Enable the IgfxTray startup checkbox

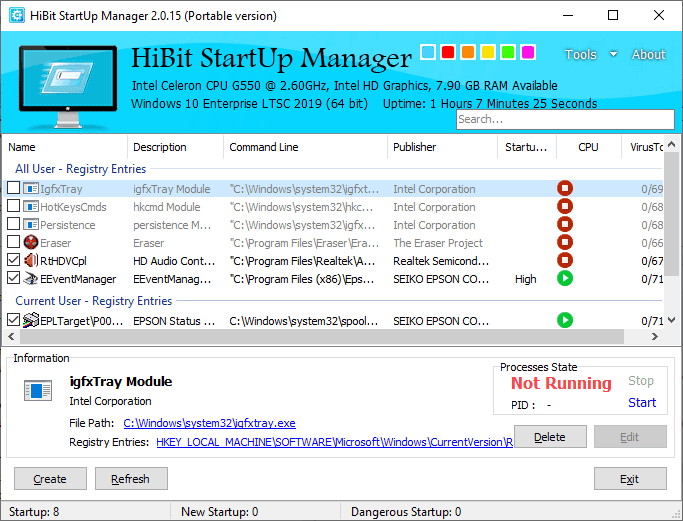(x=14, y=188)
